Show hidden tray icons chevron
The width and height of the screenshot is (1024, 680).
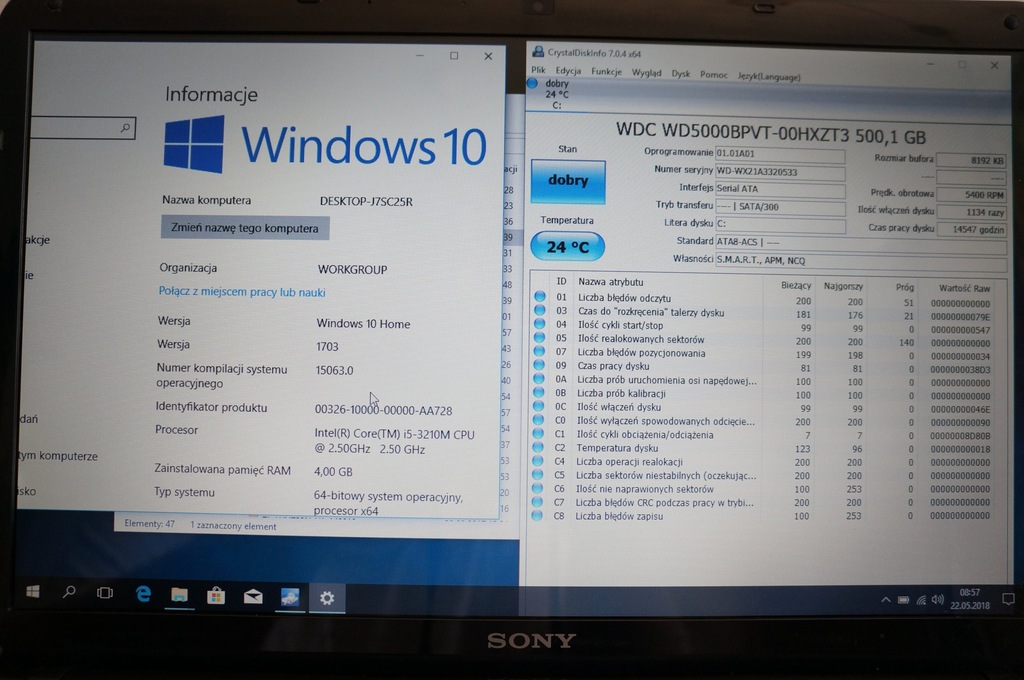886,600
